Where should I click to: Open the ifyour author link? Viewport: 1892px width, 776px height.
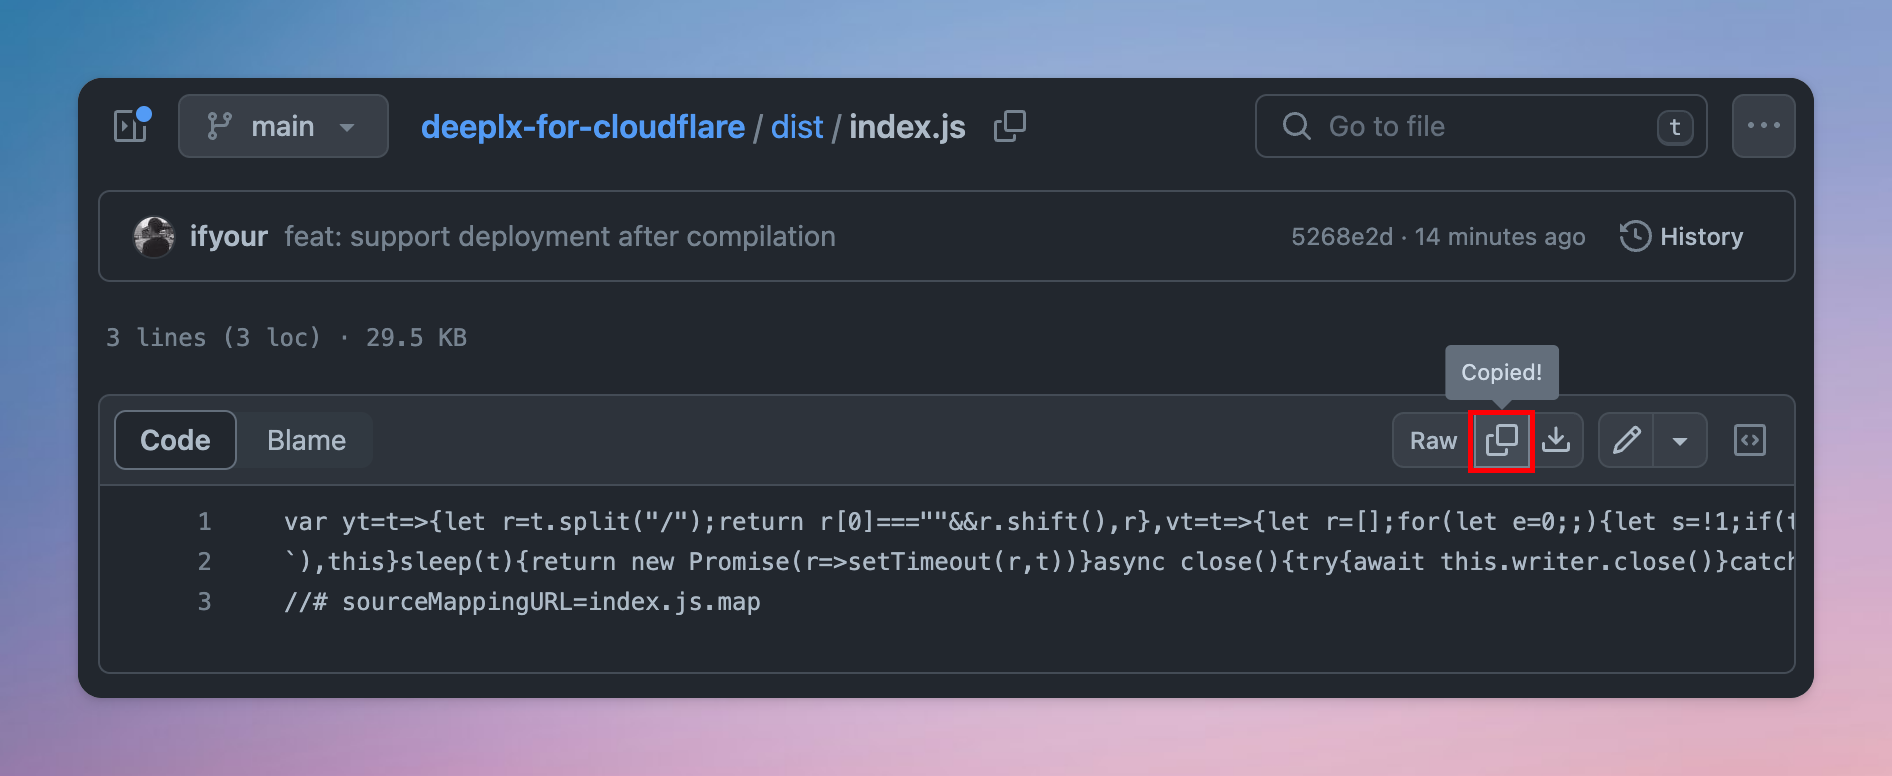pos(229,237)
